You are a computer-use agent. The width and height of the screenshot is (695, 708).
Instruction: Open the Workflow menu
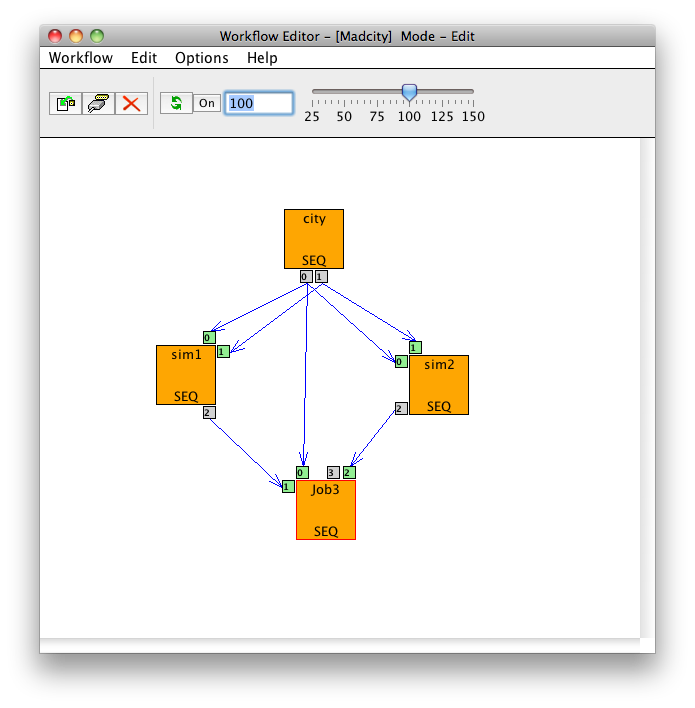click(x=81, y=58)
